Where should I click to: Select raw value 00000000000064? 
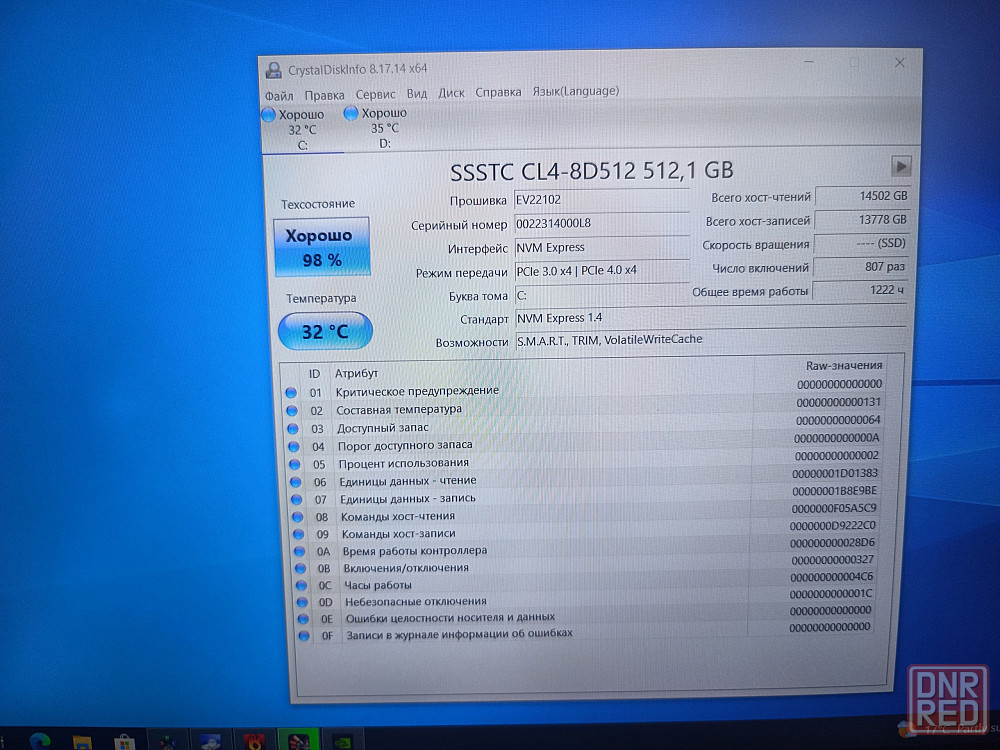838,420
